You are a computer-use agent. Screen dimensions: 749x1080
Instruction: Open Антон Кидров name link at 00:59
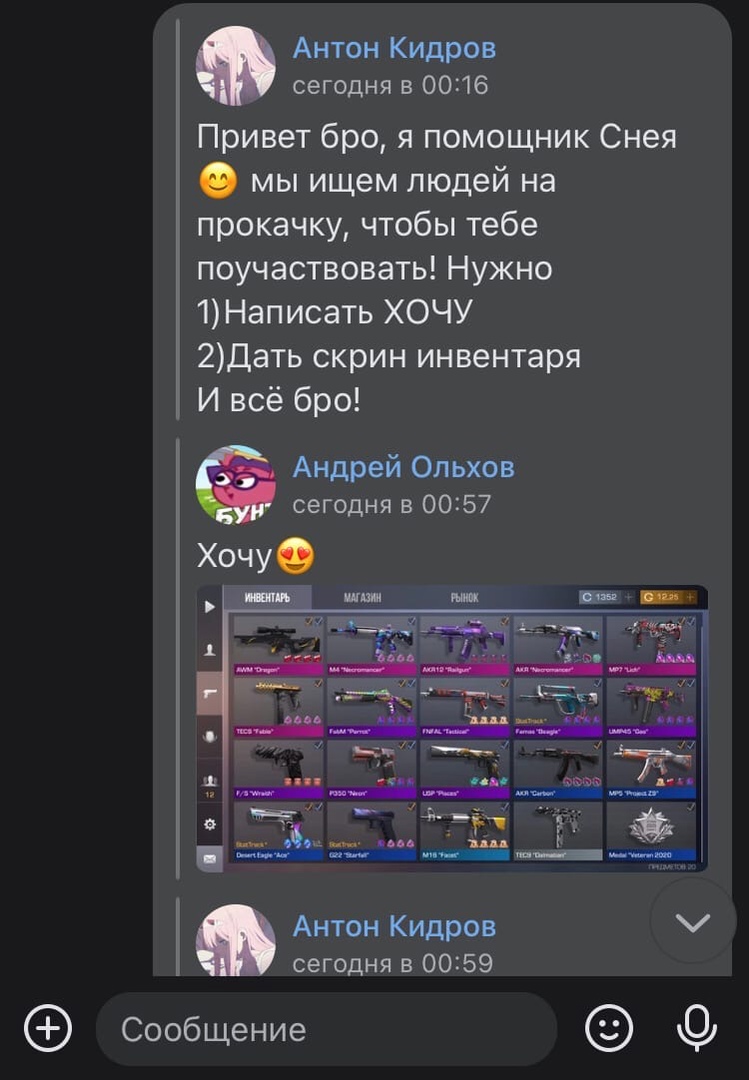pyautogui.click(x=393, y=926)
